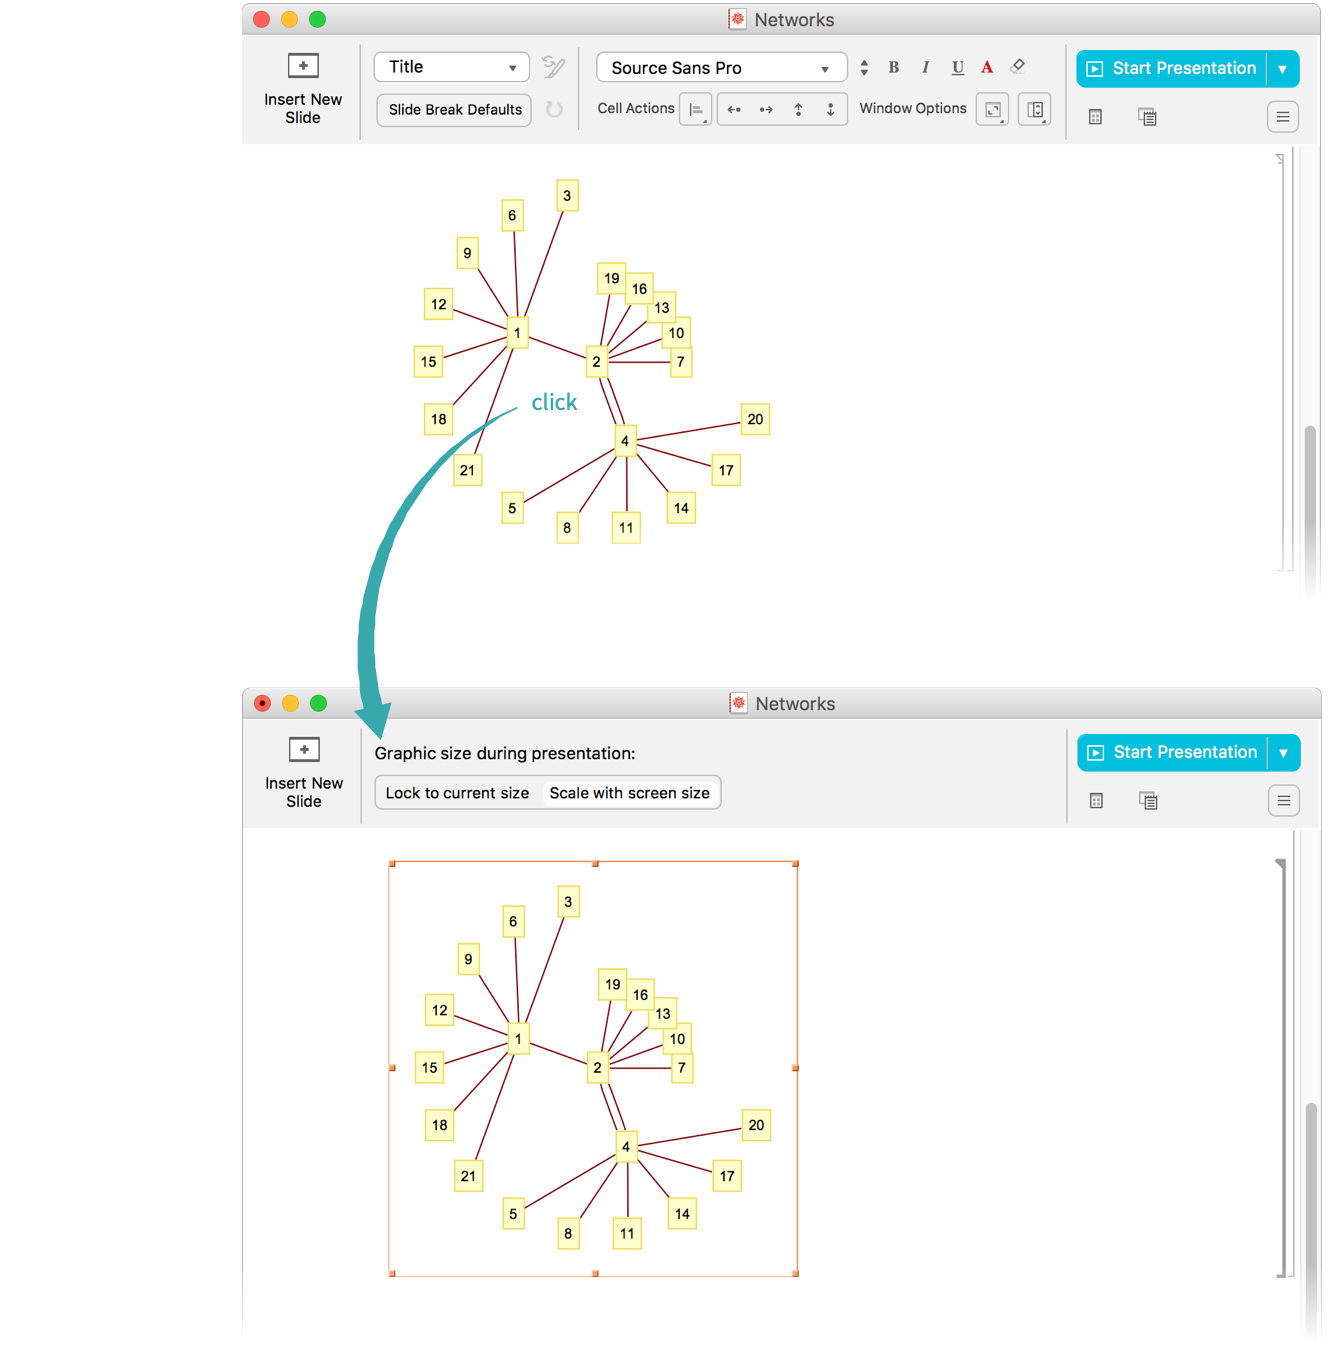Click the font size stepper arrows
Image resolution: width=1342 pixels, height=1345 pixels.
click(864, 68)
